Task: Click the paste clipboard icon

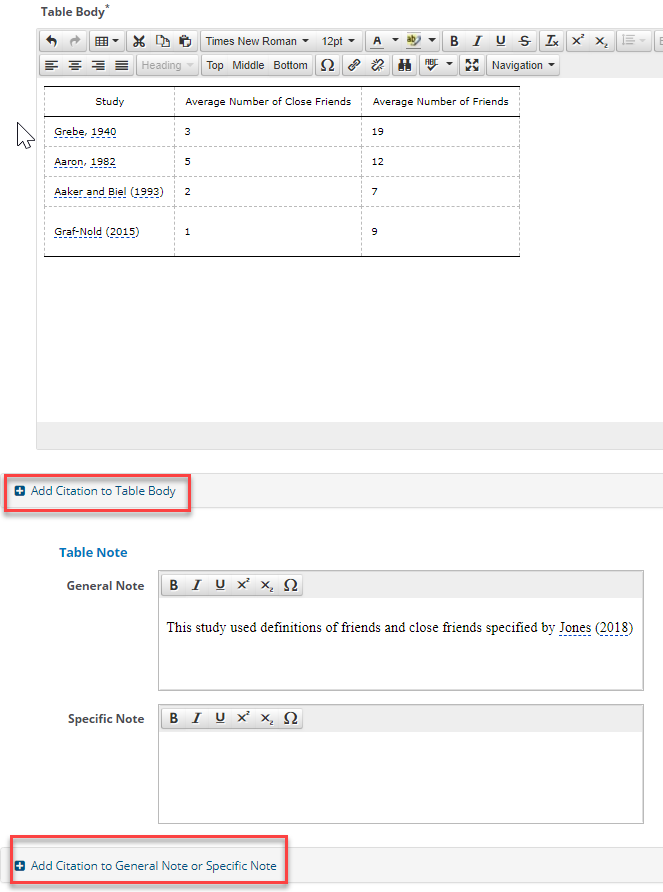Action: [x=186, y=41]
